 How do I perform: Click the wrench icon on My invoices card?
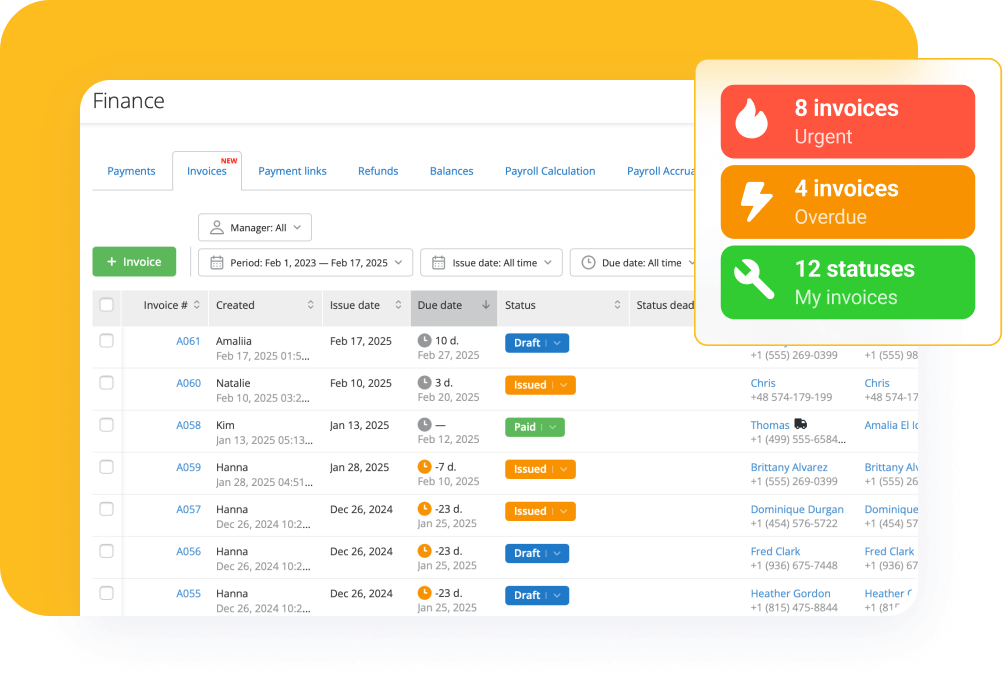click(x=752, y=282)
